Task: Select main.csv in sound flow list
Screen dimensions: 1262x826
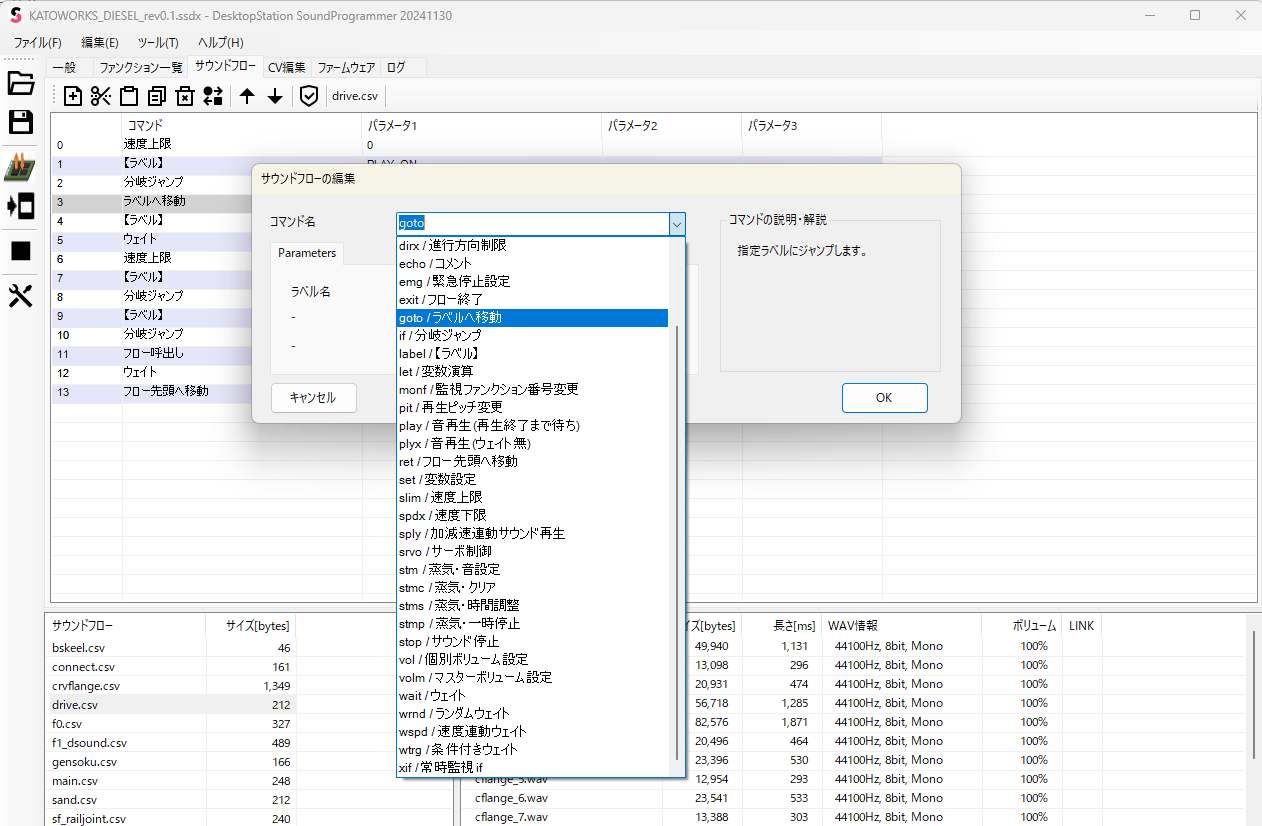Action: (x=75, y=781)
